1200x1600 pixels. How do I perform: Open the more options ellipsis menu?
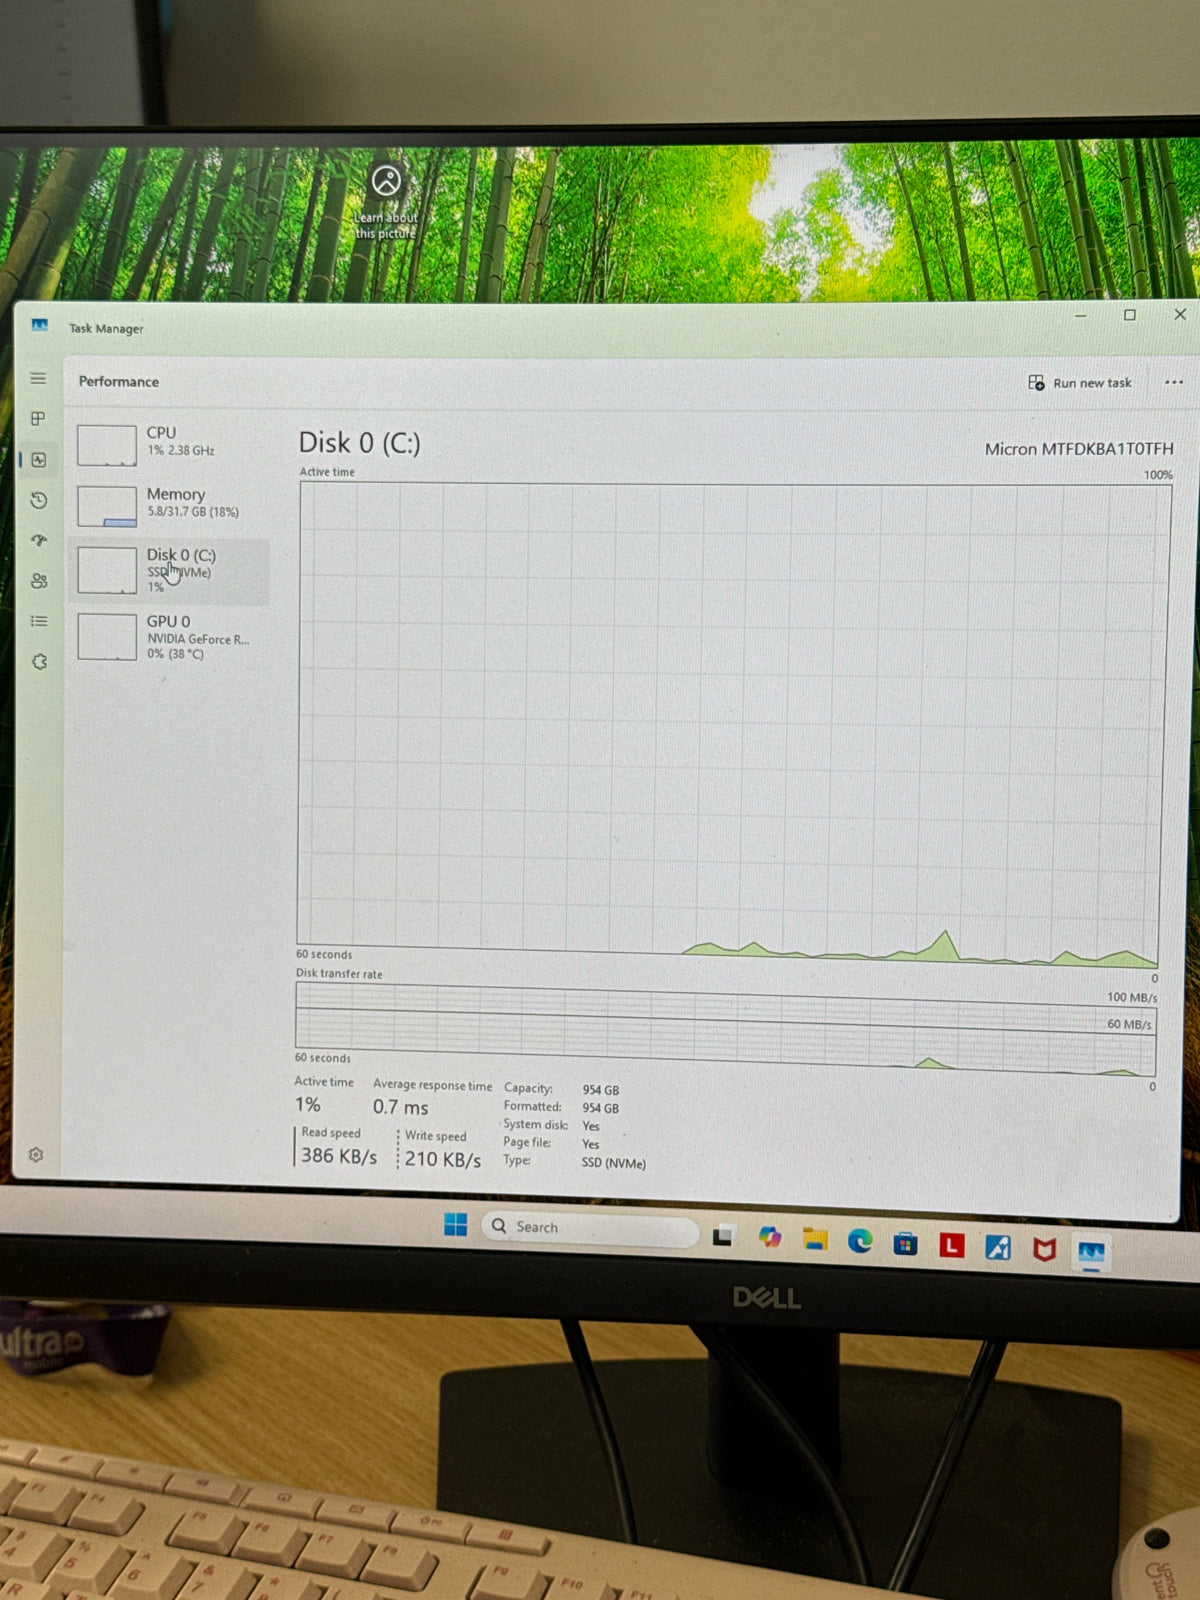point(1174,382)
